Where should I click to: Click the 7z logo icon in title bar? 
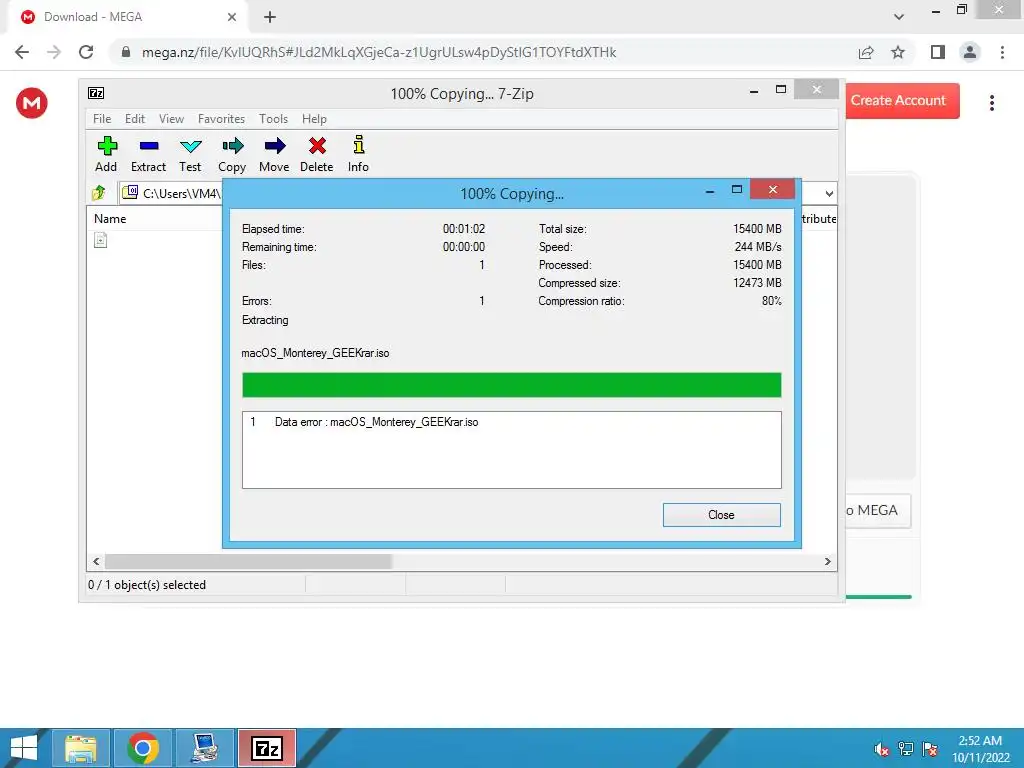point(96,93)
